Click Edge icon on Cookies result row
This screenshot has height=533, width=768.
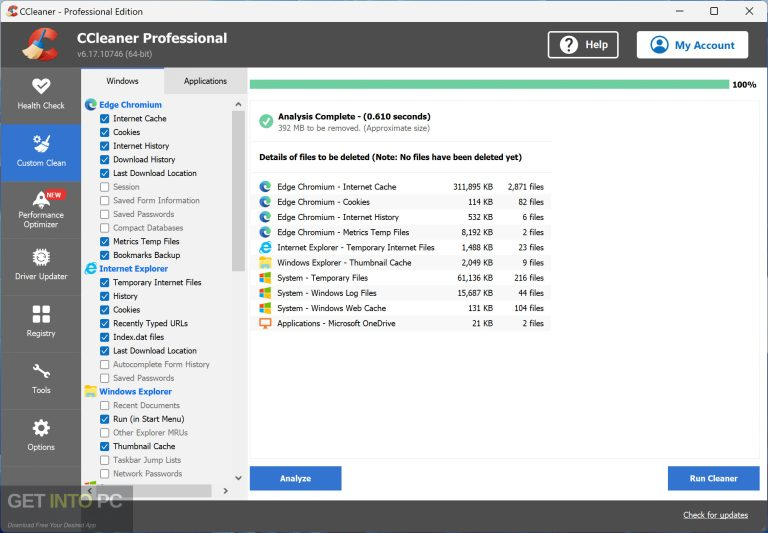pos(265,202)
